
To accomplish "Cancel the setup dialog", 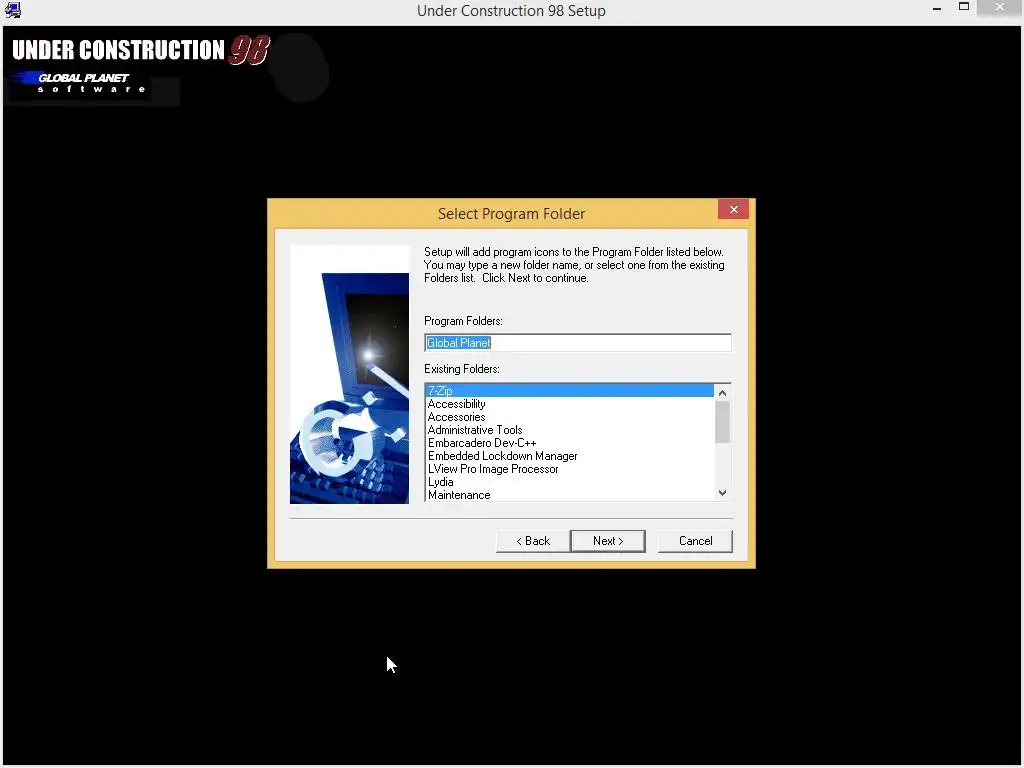I will (695, 541).
